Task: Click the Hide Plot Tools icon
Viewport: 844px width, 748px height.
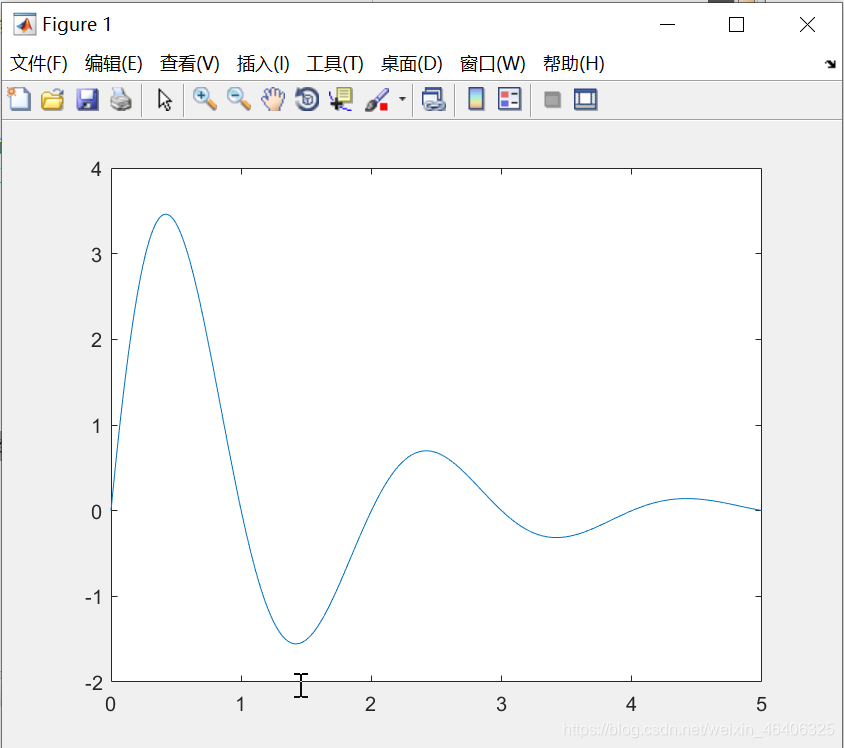Action: pos(552,100)
